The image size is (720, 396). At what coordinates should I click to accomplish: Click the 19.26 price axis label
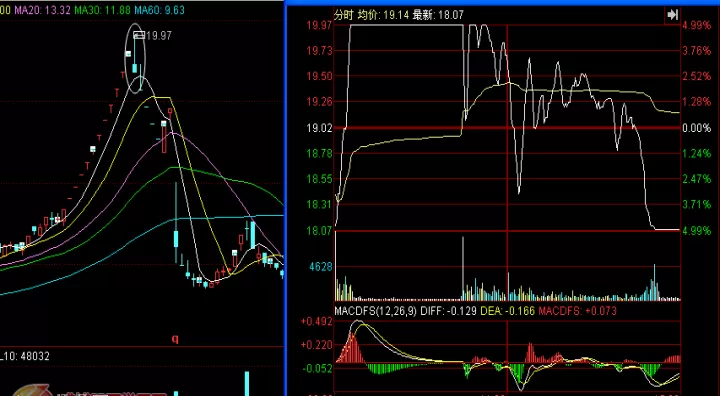tap(319, 102)
